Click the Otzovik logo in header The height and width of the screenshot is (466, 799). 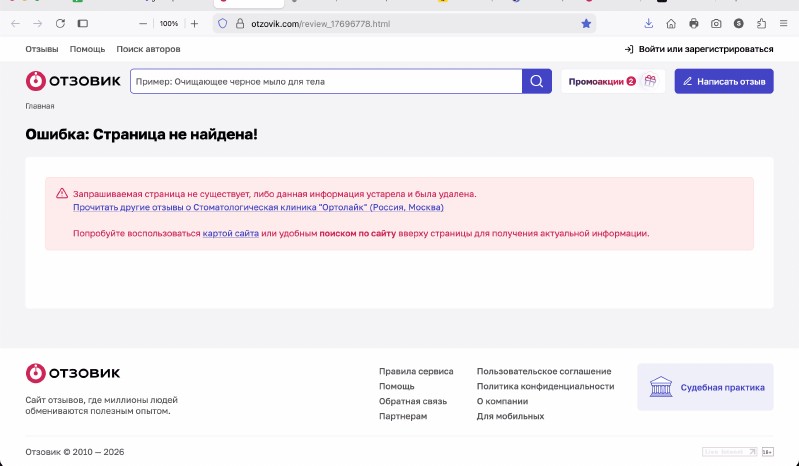click(72, 81)
